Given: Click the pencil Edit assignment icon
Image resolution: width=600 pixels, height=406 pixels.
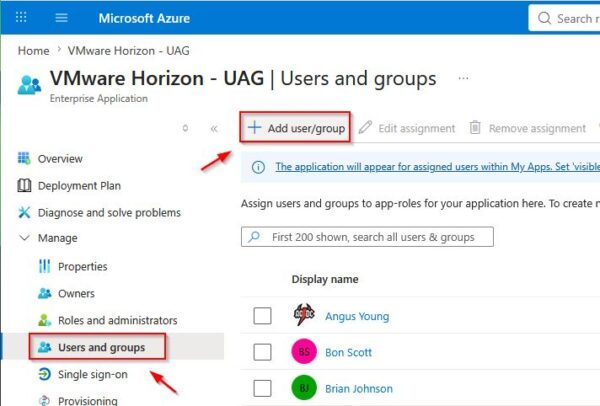Looking at the screenshot, I should (365, 127).
